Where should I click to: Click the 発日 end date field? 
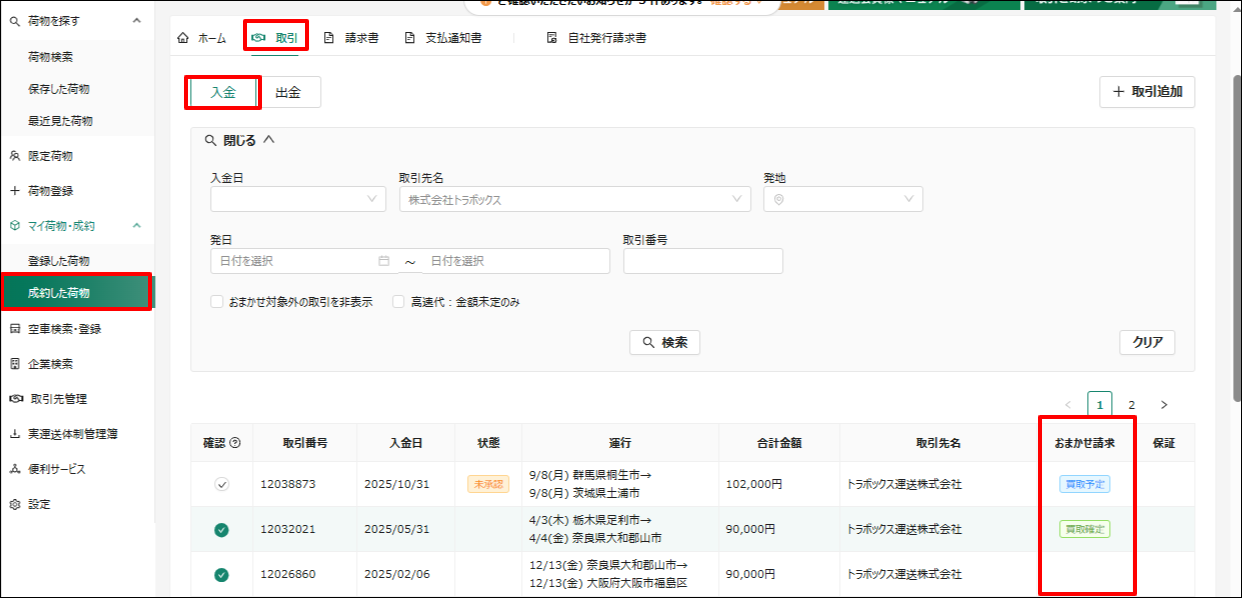coord(514,261)
